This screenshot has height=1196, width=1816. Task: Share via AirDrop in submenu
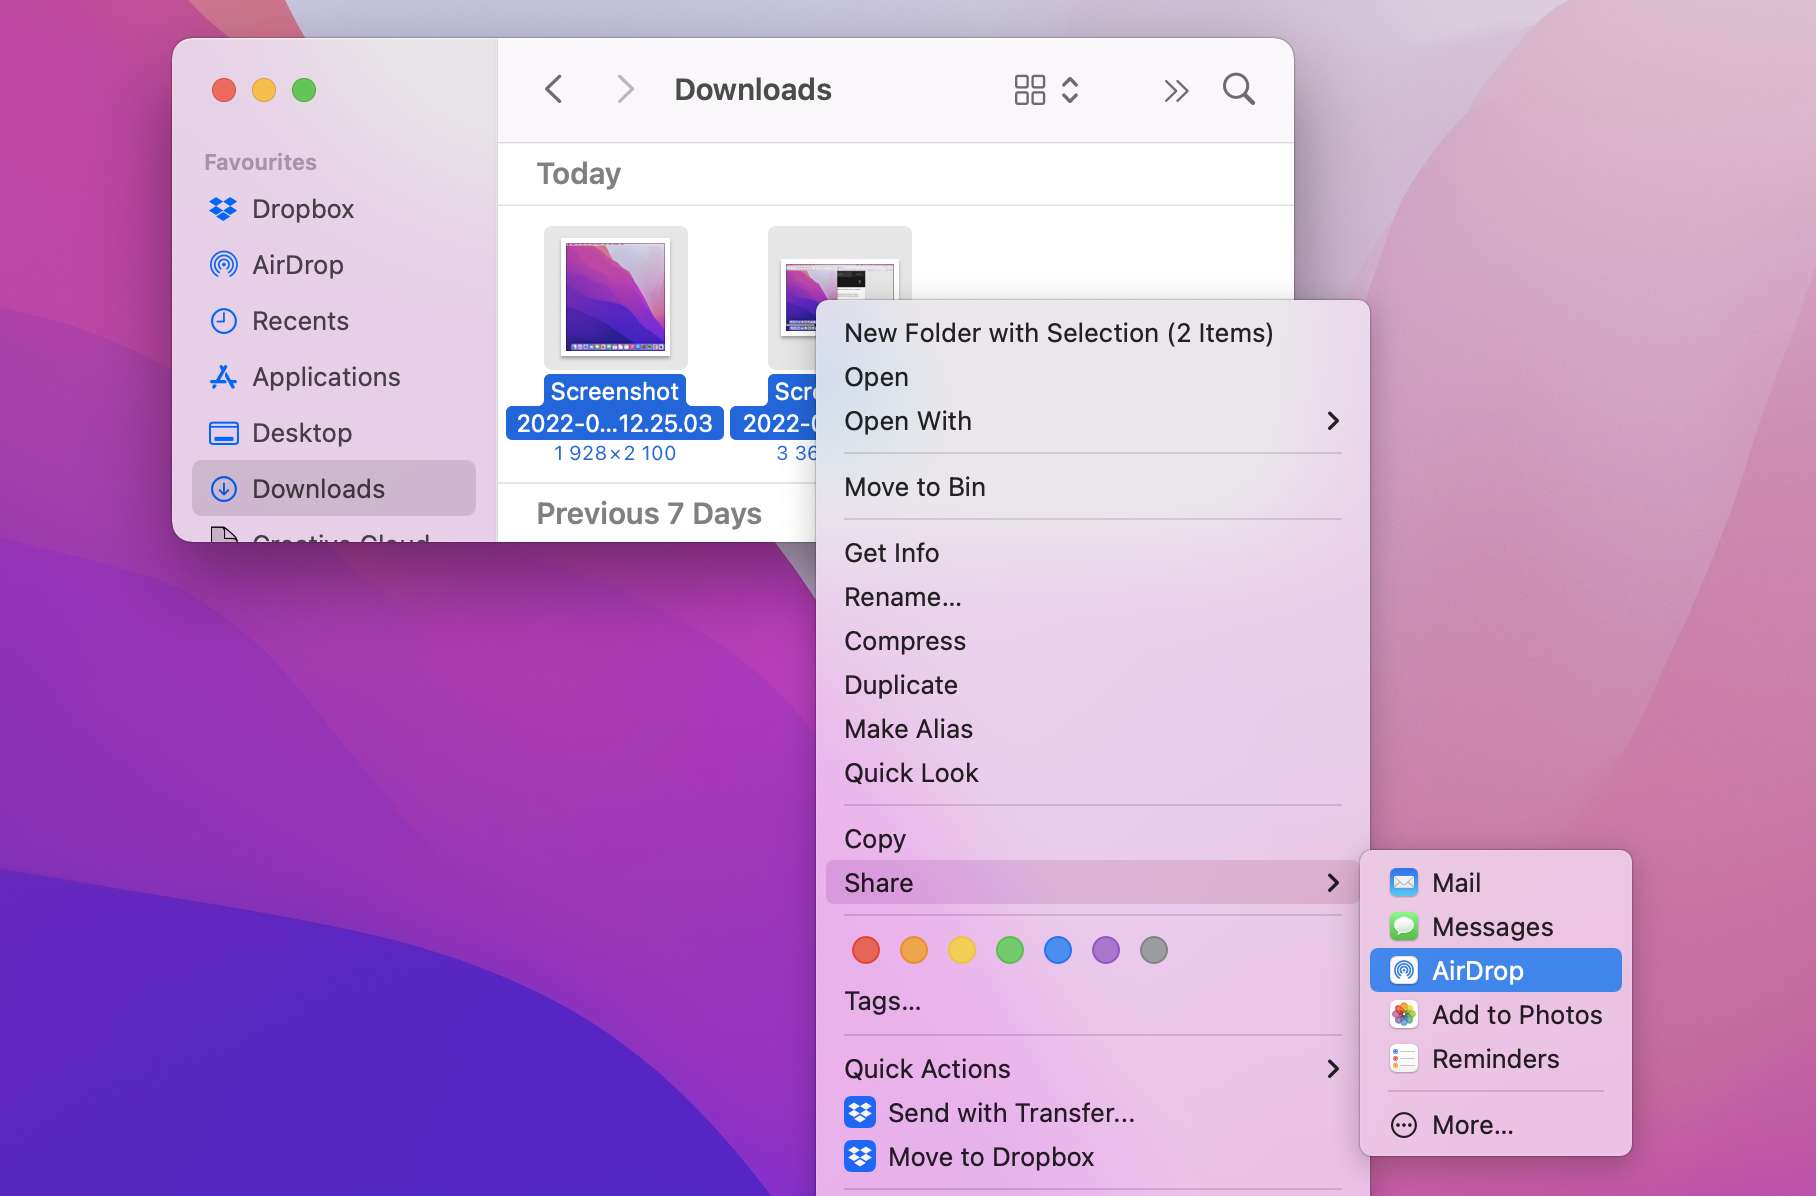coord(1496,971)
